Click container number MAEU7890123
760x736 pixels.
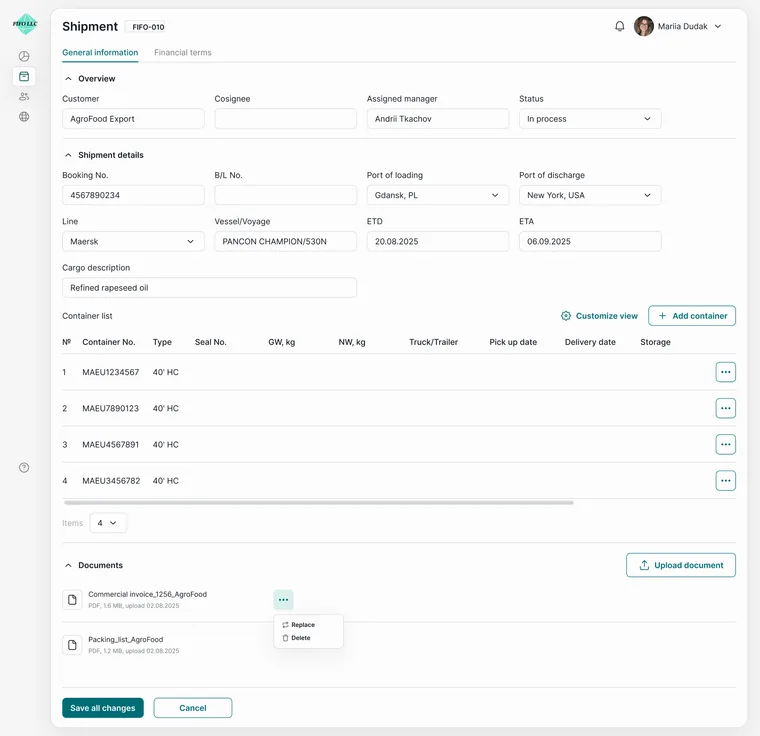[x=111, y=408]
